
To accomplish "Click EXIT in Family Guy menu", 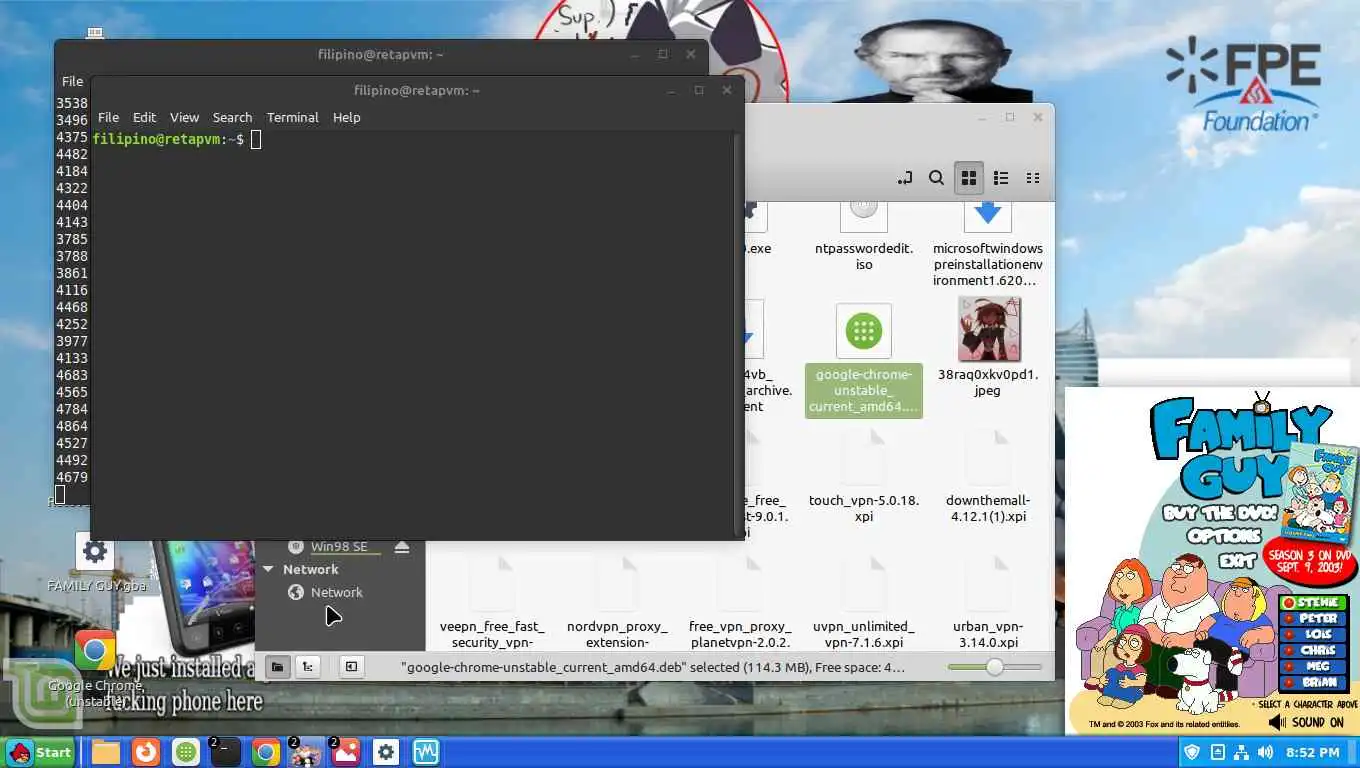I will point(1237,560).
